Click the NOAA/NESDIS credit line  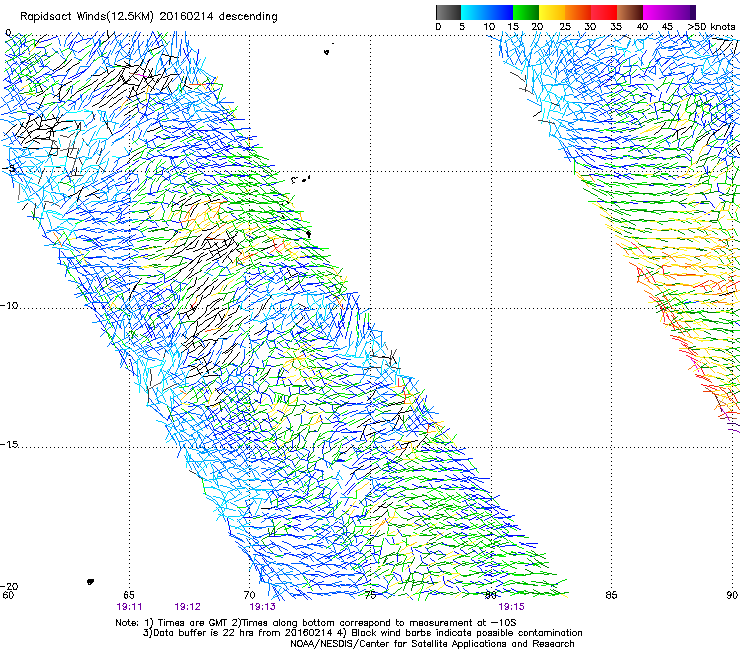click(x=432, y=644)
